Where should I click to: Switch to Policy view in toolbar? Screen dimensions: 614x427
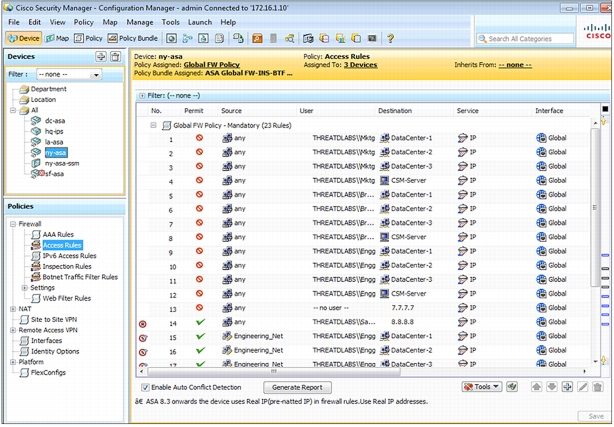point(88,38)
